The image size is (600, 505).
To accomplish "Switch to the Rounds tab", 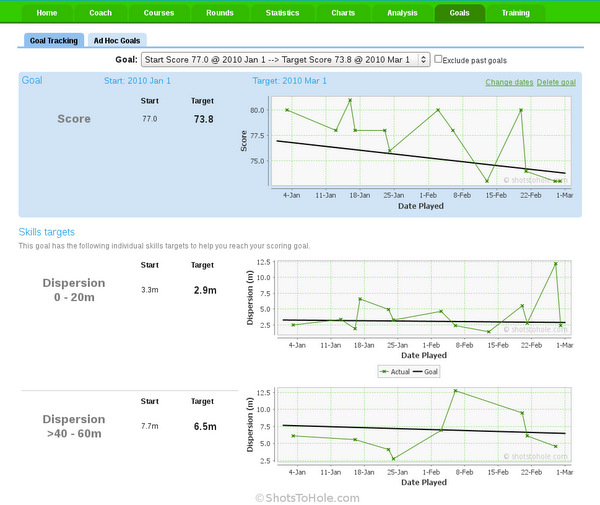I will pyautogui.click(x=220, y=13).
